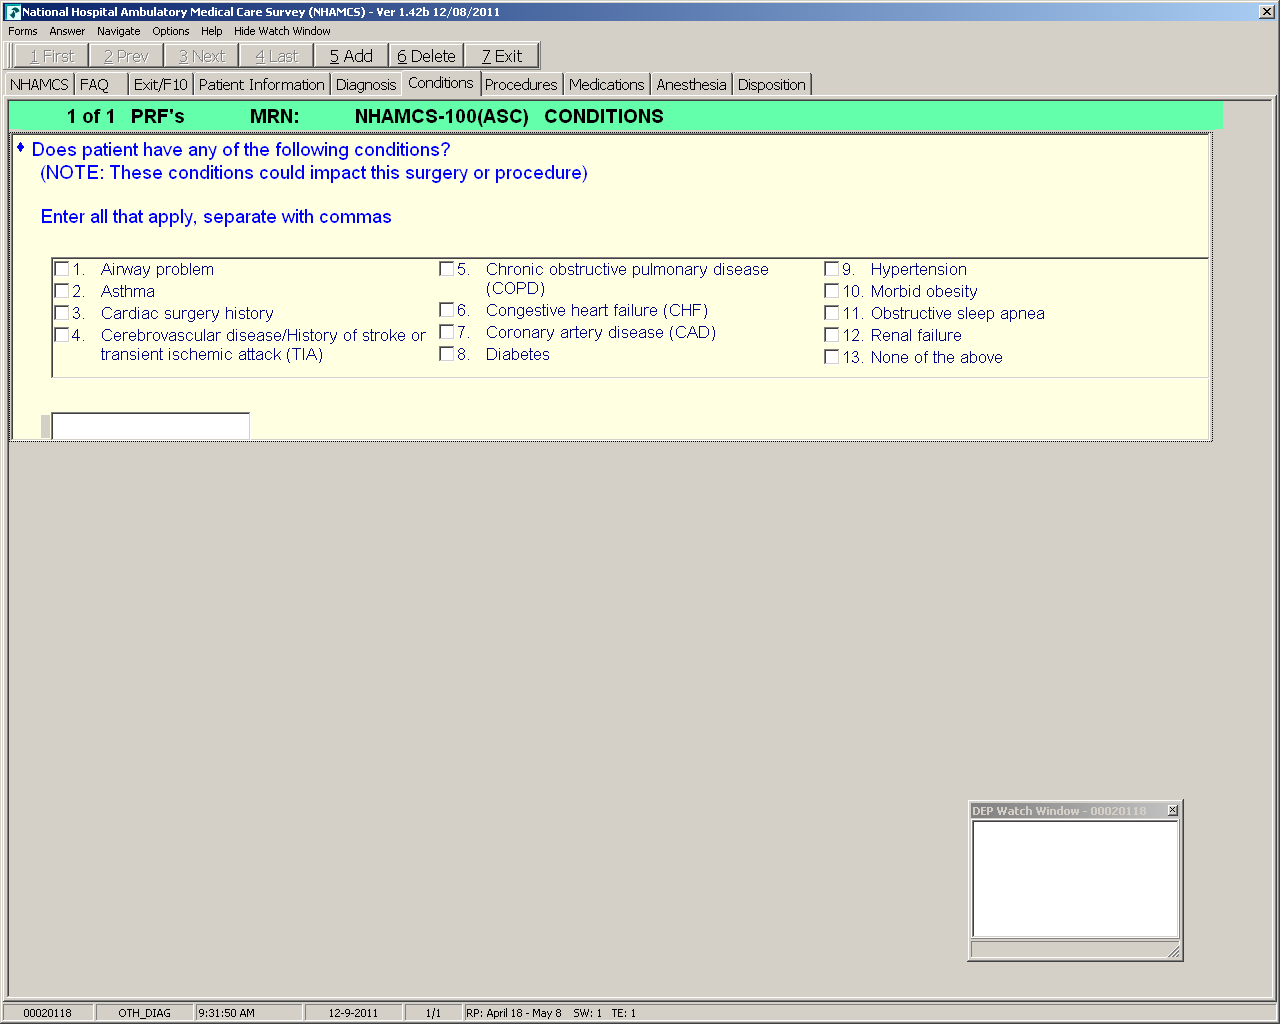Click the conditions answer input field

(x=150, y=426)
